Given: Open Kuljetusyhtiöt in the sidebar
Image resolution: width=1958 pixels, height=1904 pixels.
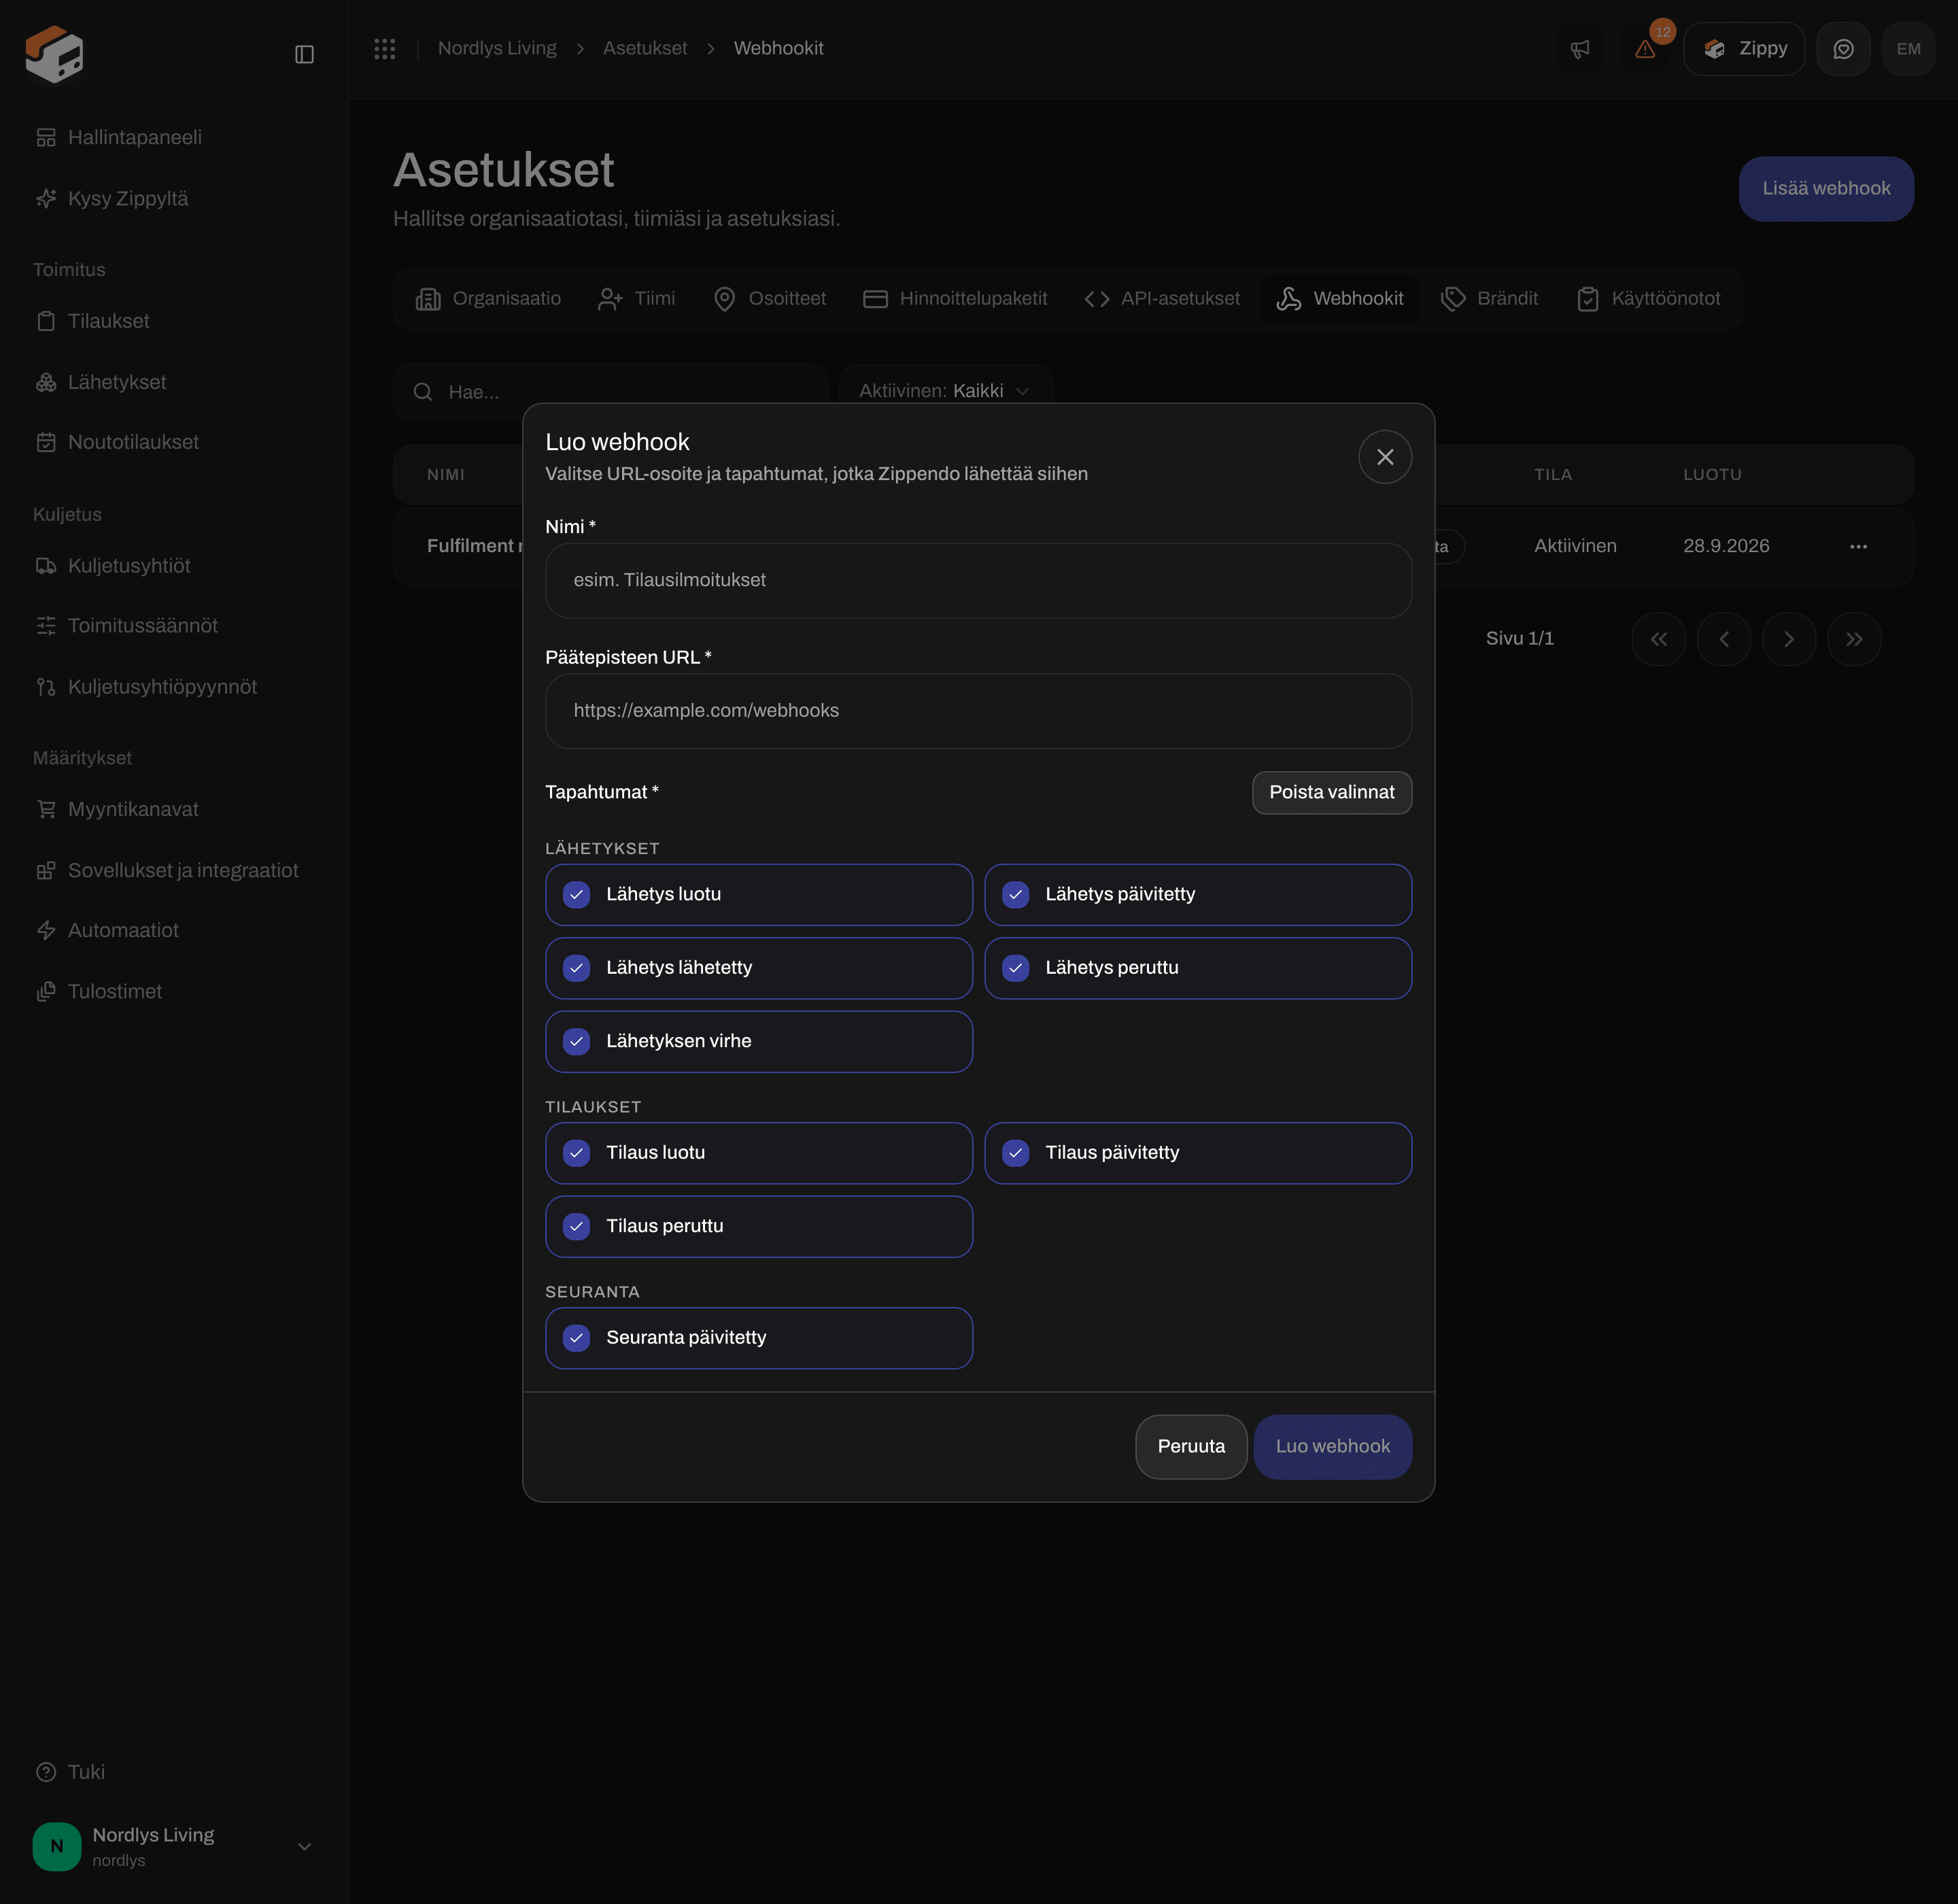Looking at the screenshot, I should point(174,566).
